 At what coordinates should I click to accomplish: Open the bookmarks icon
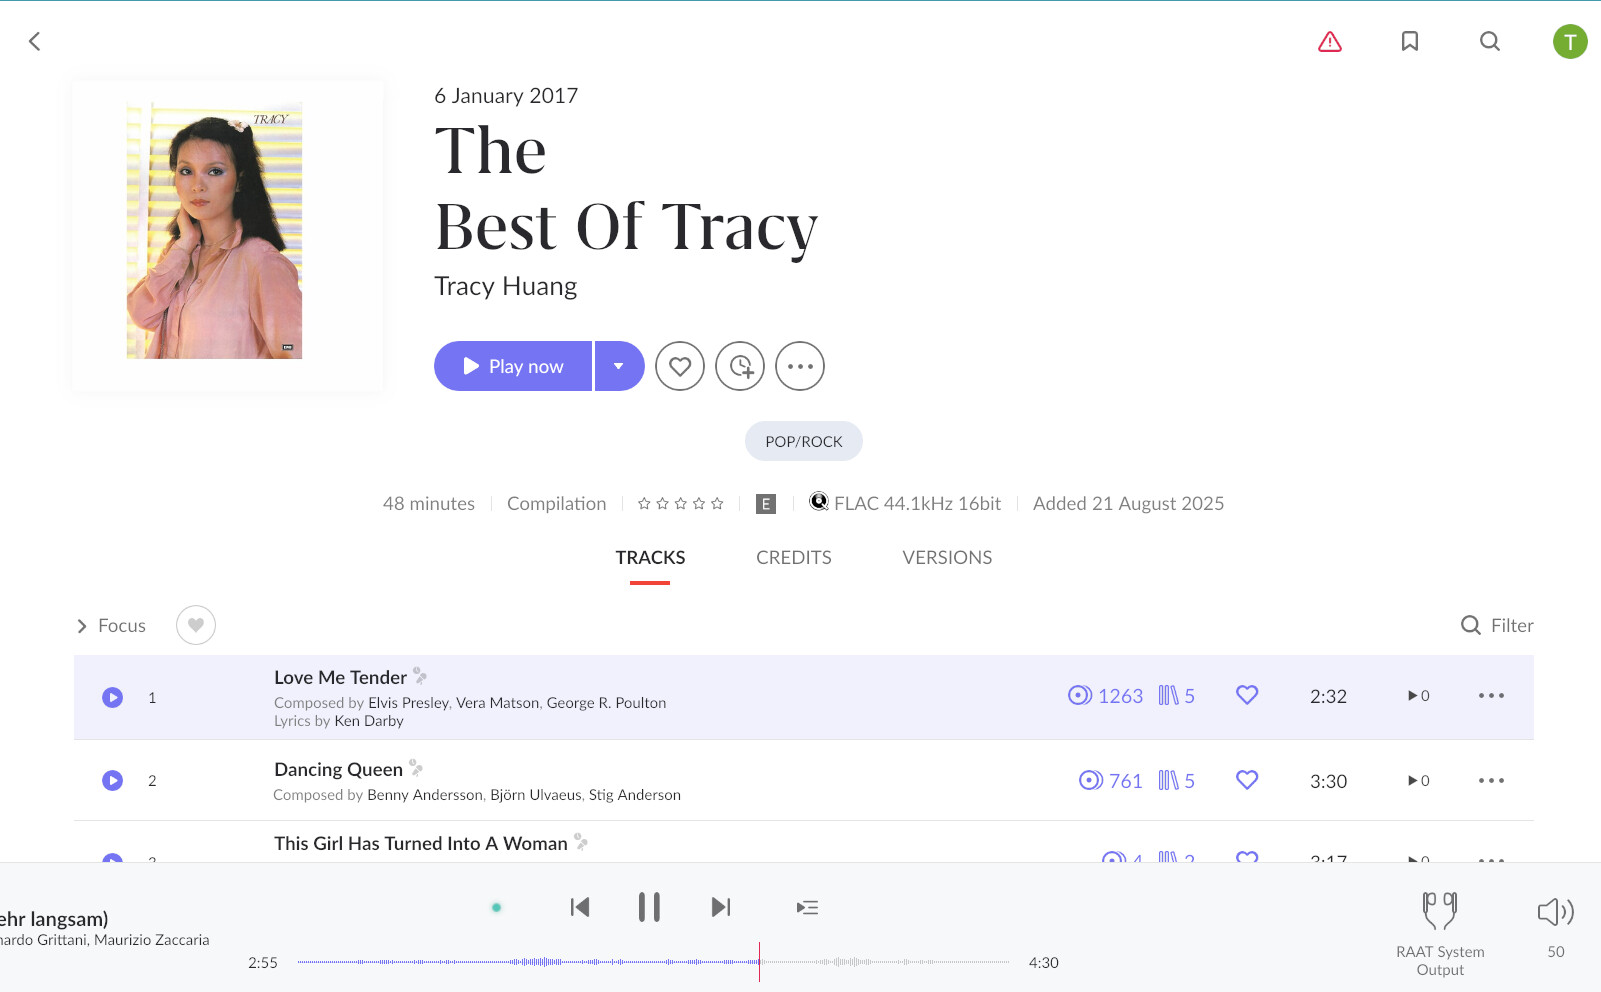coord(1409,41)
